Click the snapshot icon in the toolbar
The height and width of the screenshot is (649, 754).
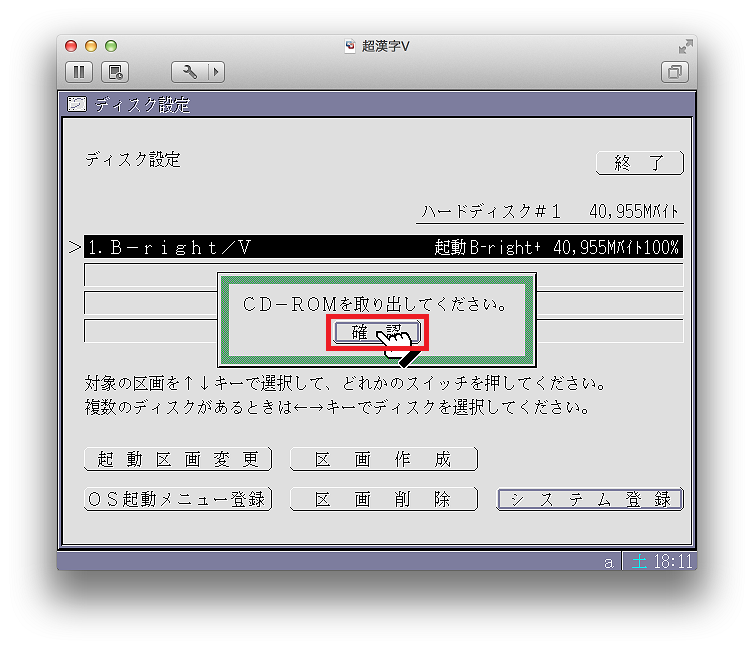115,72
